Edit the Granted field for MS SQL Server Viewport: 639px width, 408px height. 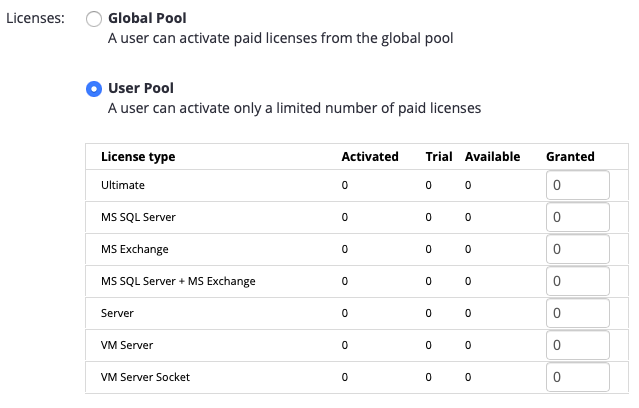[x=577, y=217]
